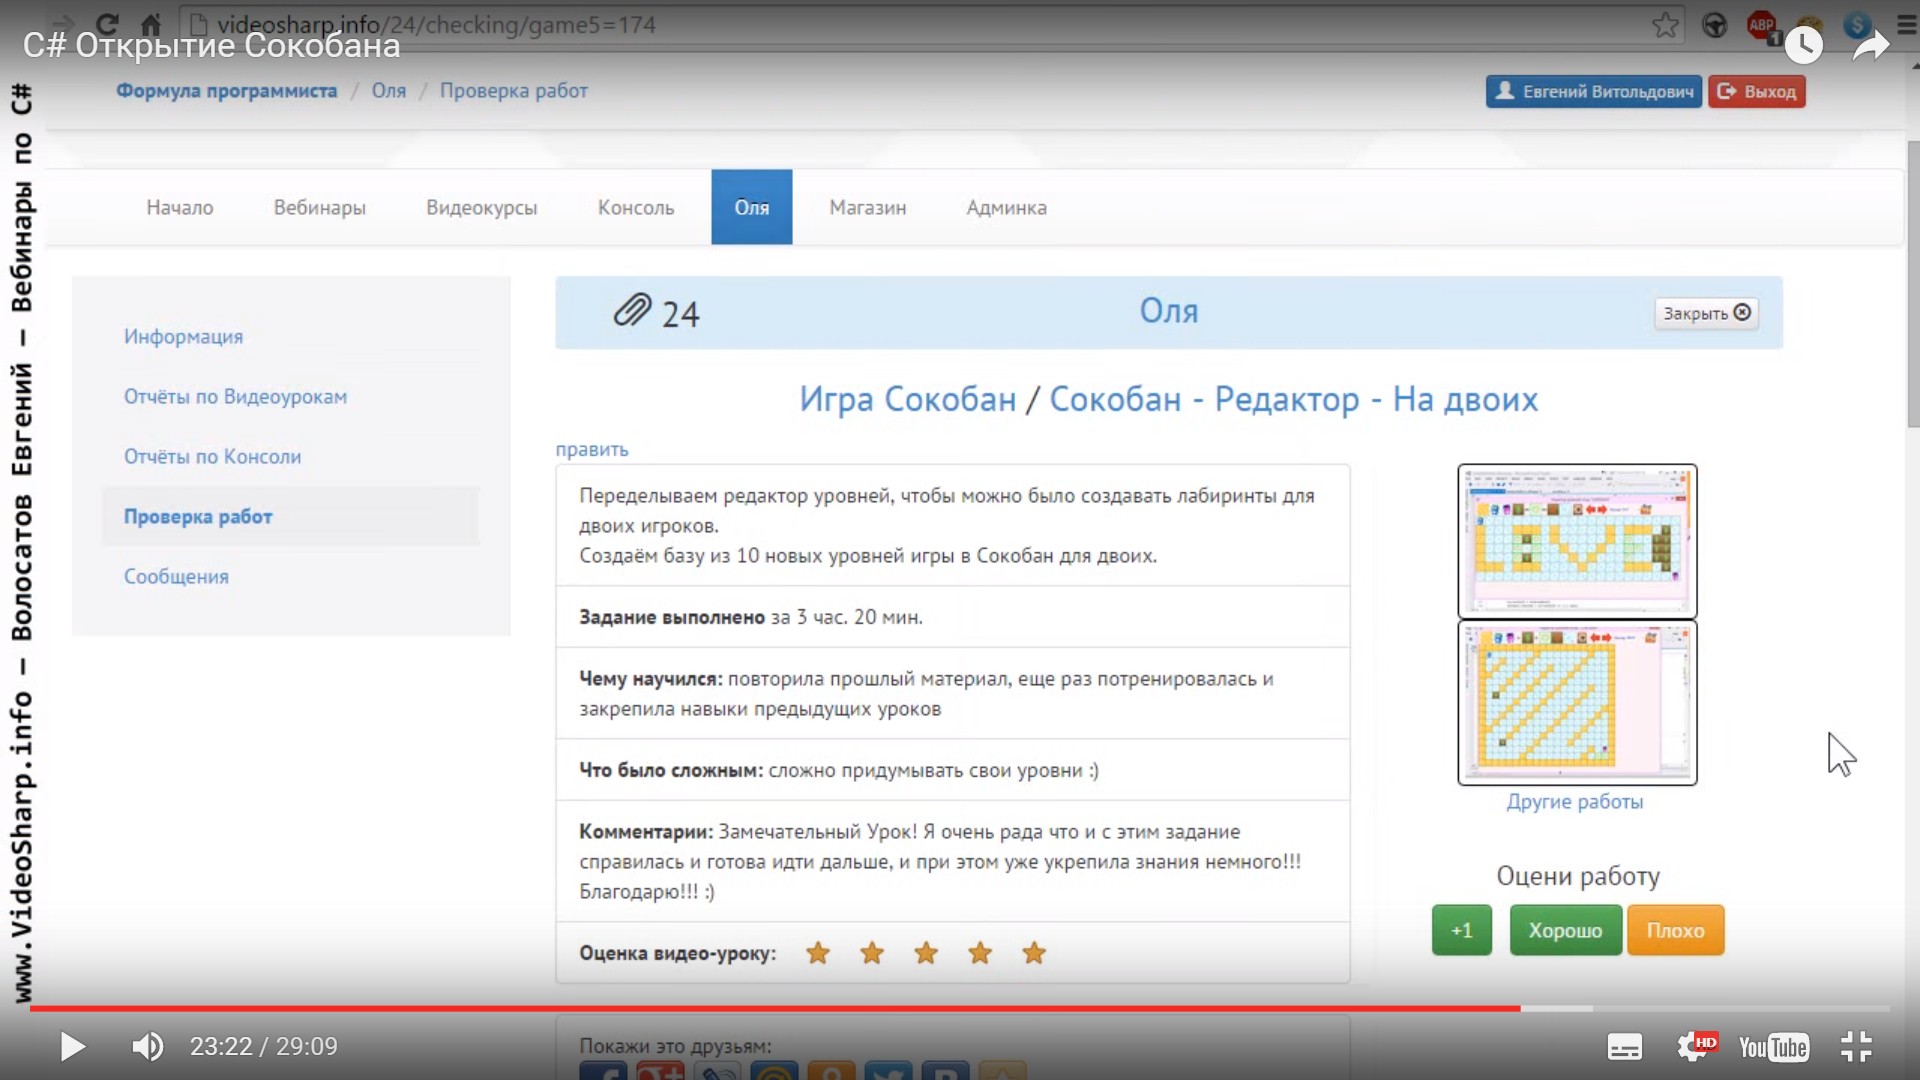This screenshot has height=1080, width=1920.
Task: Close the panel with Закрыть
Action: (1707, 313)
